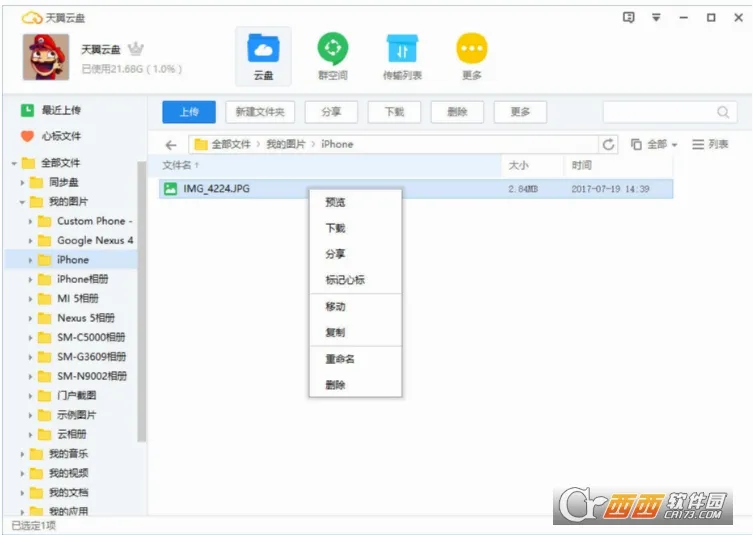Select the IMG_4224.JPG image file icon
753x535 pixels.
click(x=170, y=188)
